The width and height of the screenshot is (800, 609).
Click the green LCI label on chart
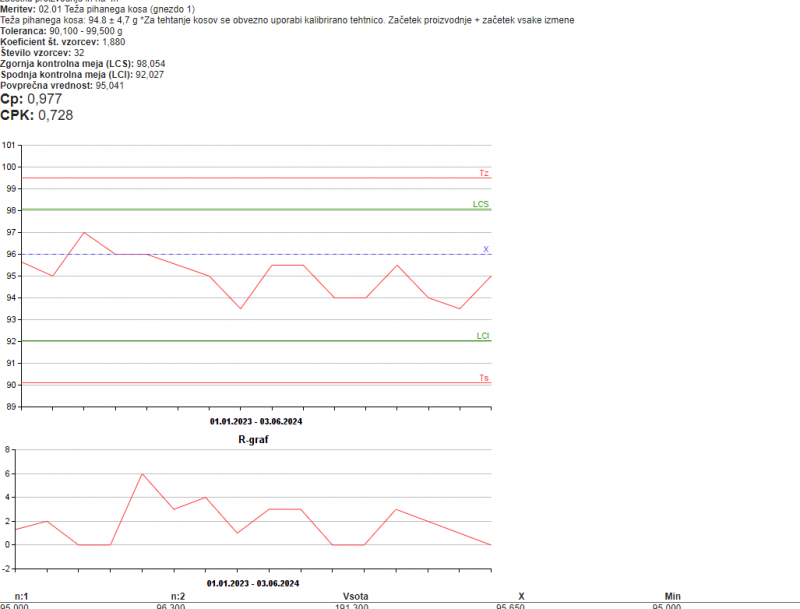click(482, 336)
